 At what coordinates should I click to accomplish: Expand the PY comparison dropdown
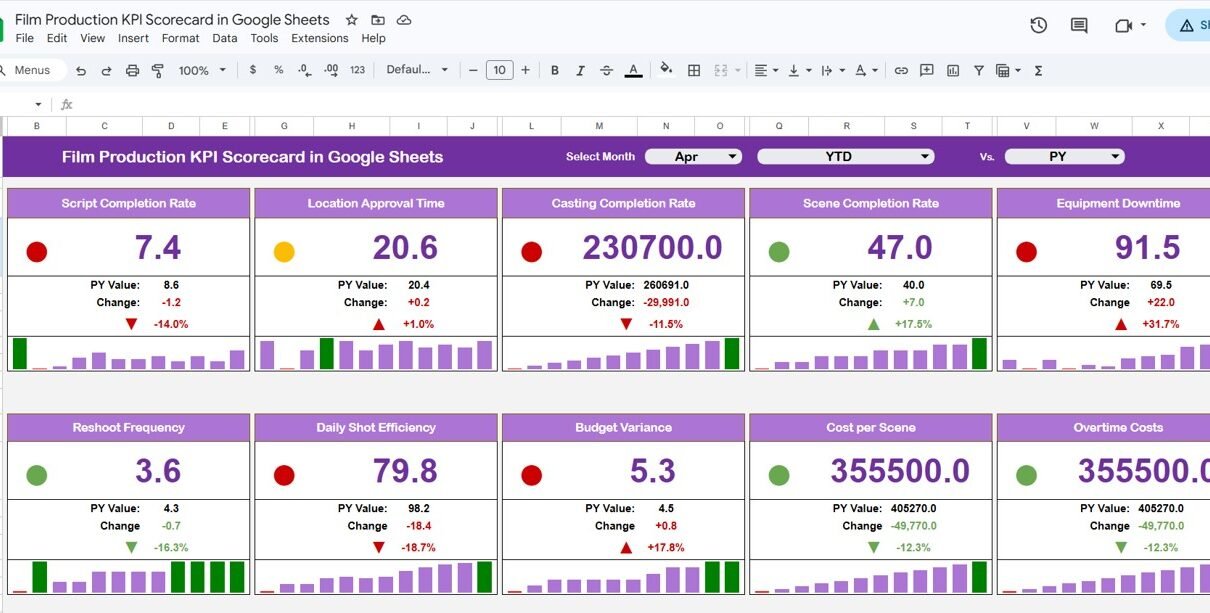click(1064, 157)
